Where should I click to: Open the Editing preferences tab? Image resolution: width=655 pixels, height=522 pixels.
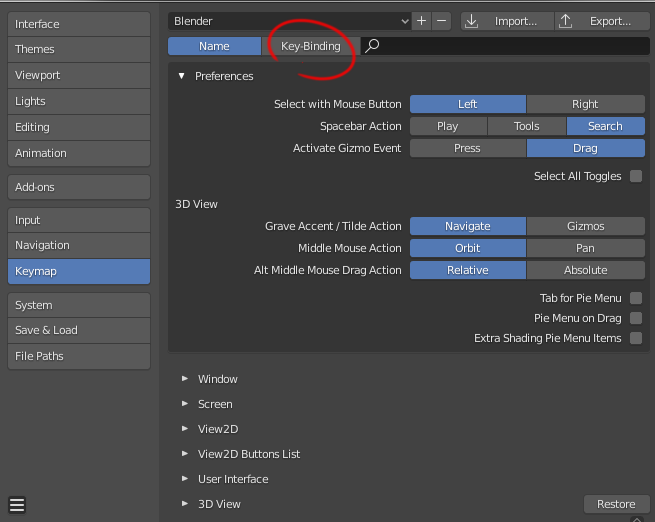click(79, 127)
